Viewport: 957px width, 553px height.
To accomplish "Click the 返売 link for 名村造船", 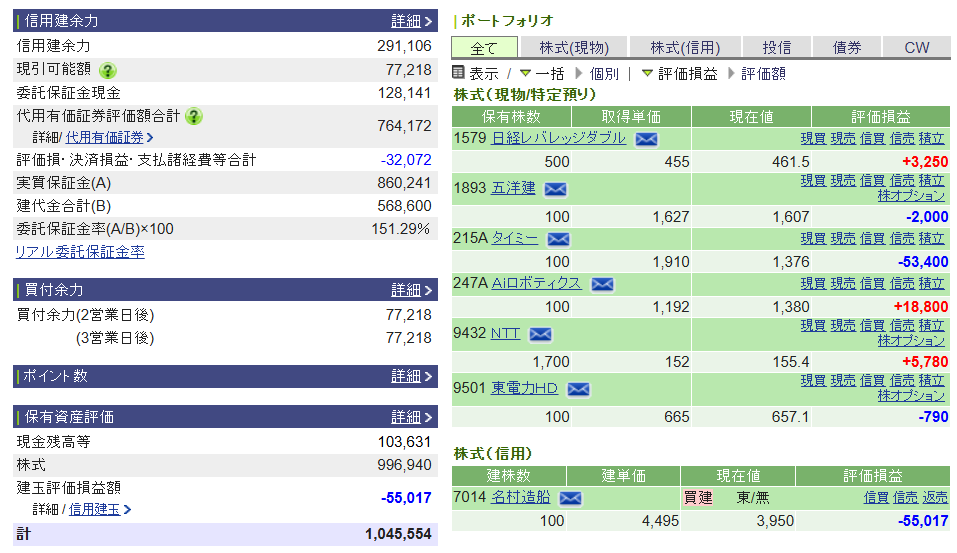I will [934, 497].
